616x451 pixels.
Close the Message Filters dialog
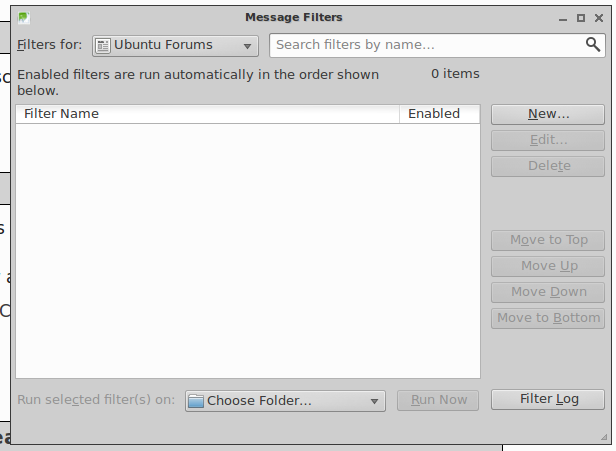[x=599, y=18]
